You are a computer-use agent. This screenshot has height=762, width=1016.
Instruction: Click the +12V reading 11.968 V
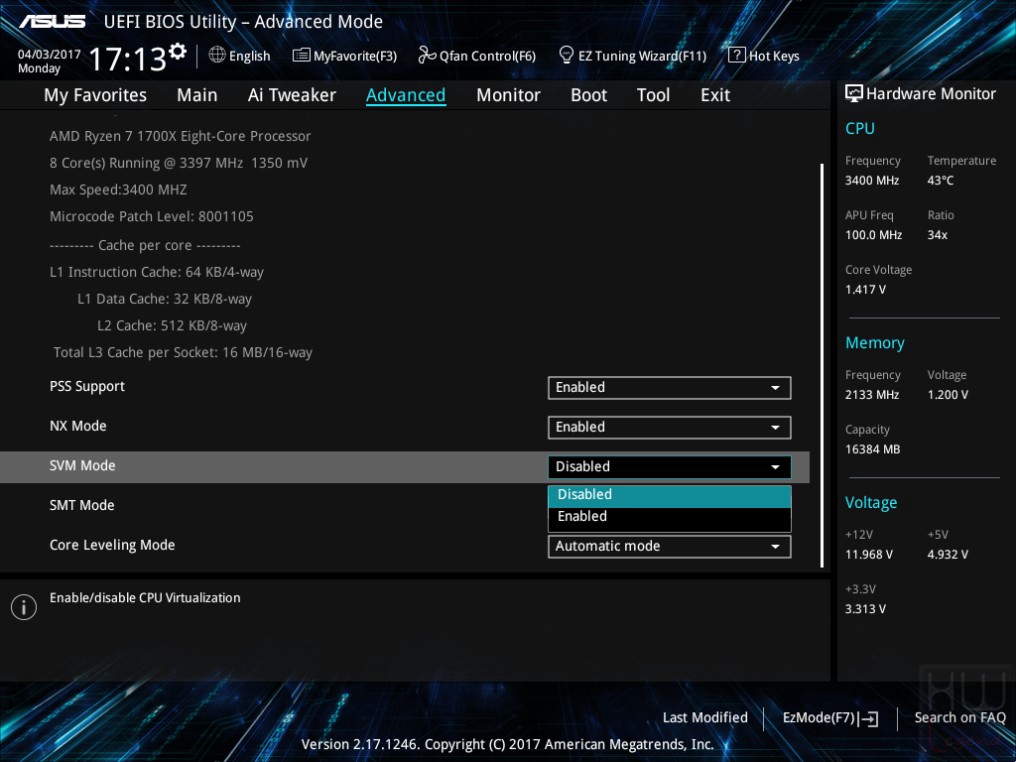(868, 555)
